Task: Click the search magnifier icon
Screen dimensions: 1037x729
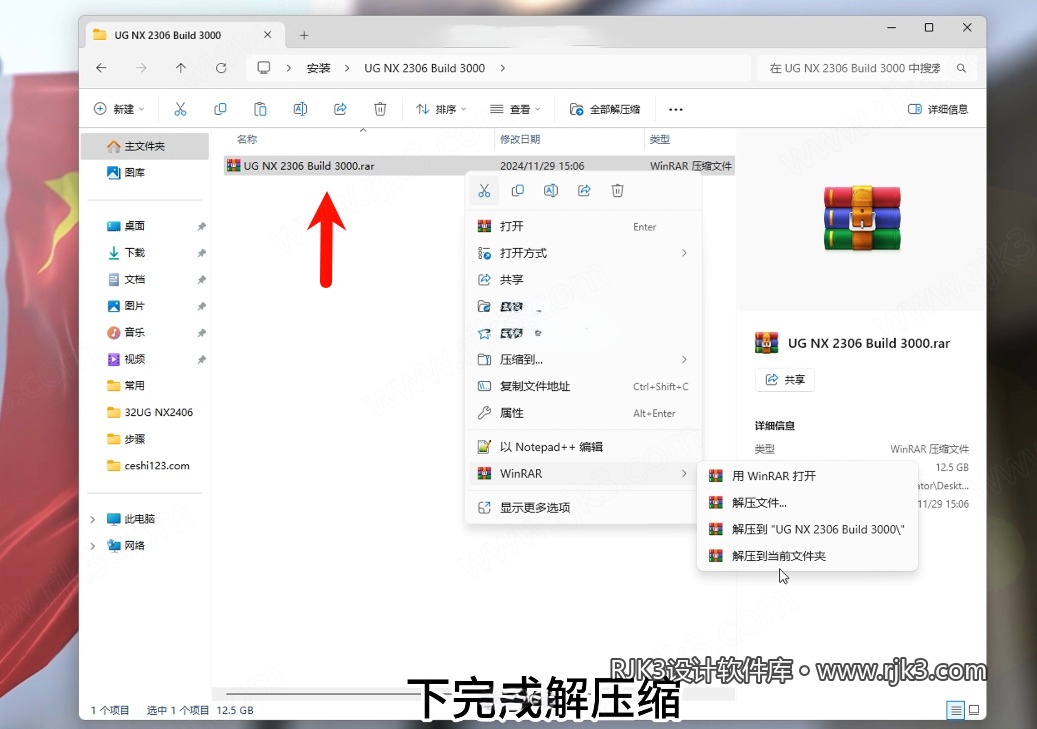Action: [961, 68]
